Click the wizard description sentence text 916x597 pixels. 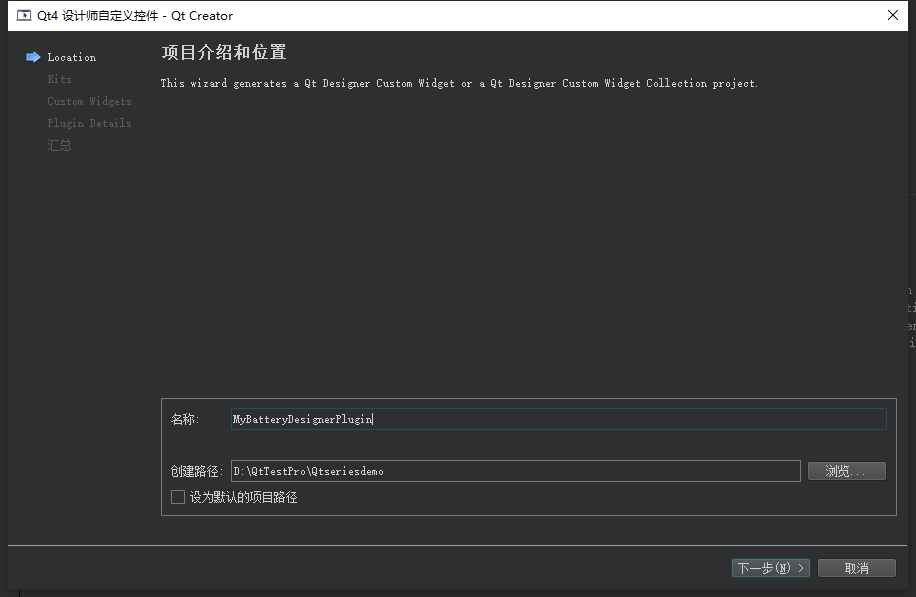tap(459, 84)
